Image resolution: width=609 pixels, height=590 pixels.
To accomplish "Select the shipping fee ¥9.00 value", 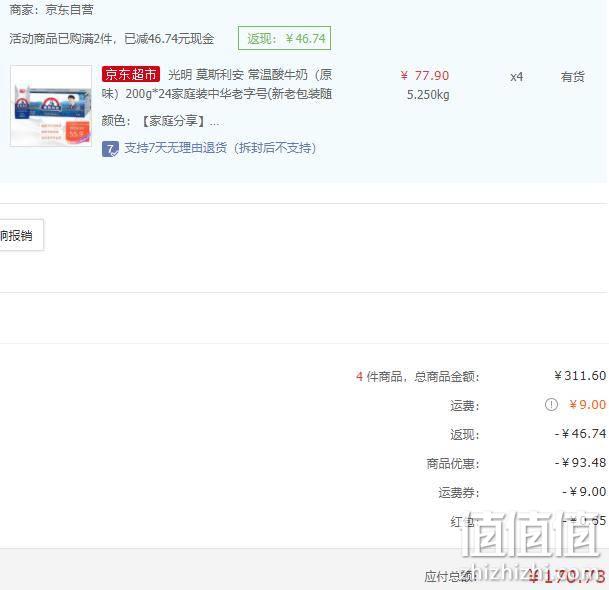I will tap(587, 405).
